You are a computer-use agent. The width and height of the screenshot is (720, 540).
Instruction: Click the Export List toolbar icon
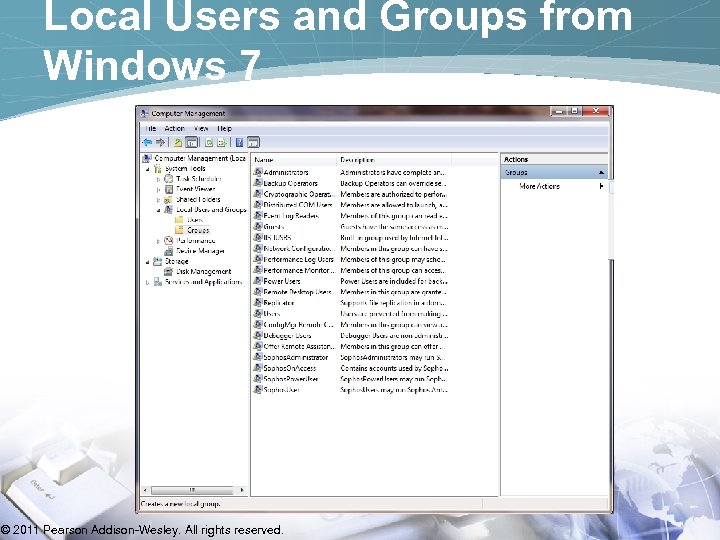tap(222, 142)
